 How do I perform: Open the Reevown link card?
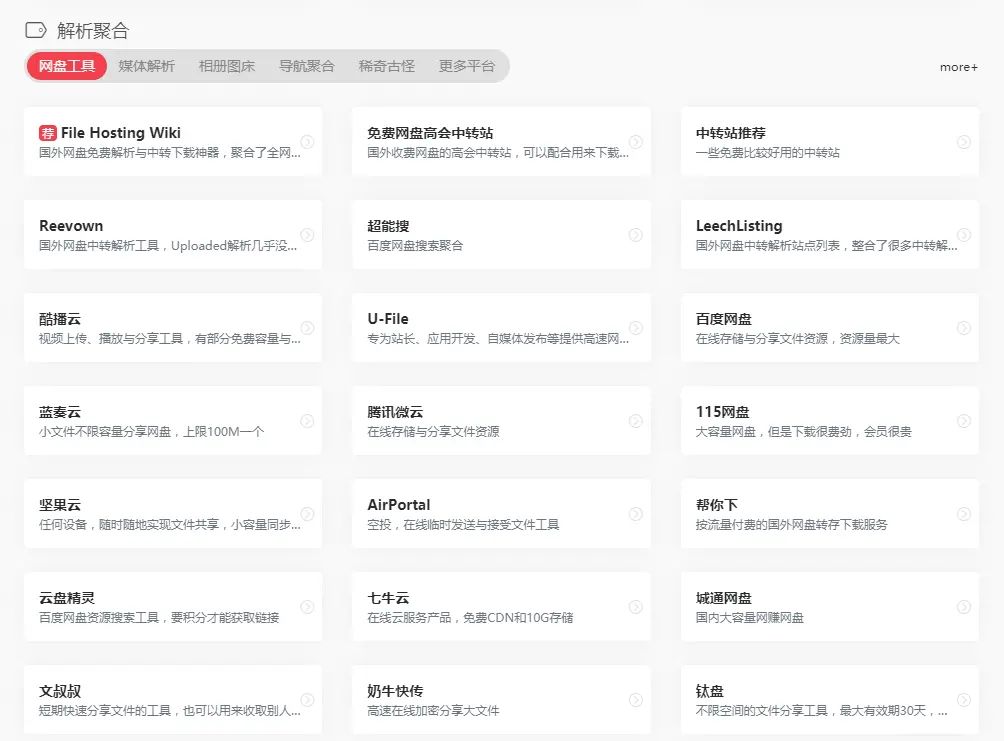point(173,234)
